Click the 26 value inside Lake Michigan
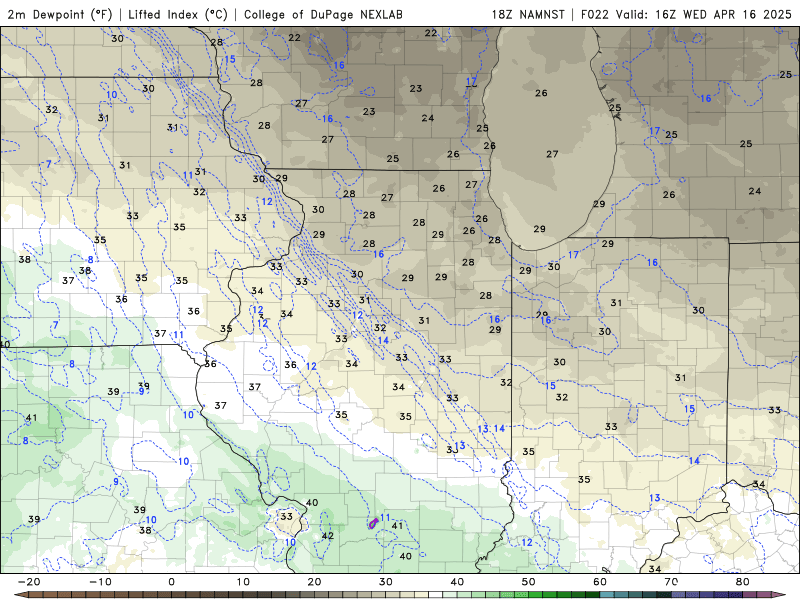This screenshot has width=800, height=600. [x=541, y=93]
